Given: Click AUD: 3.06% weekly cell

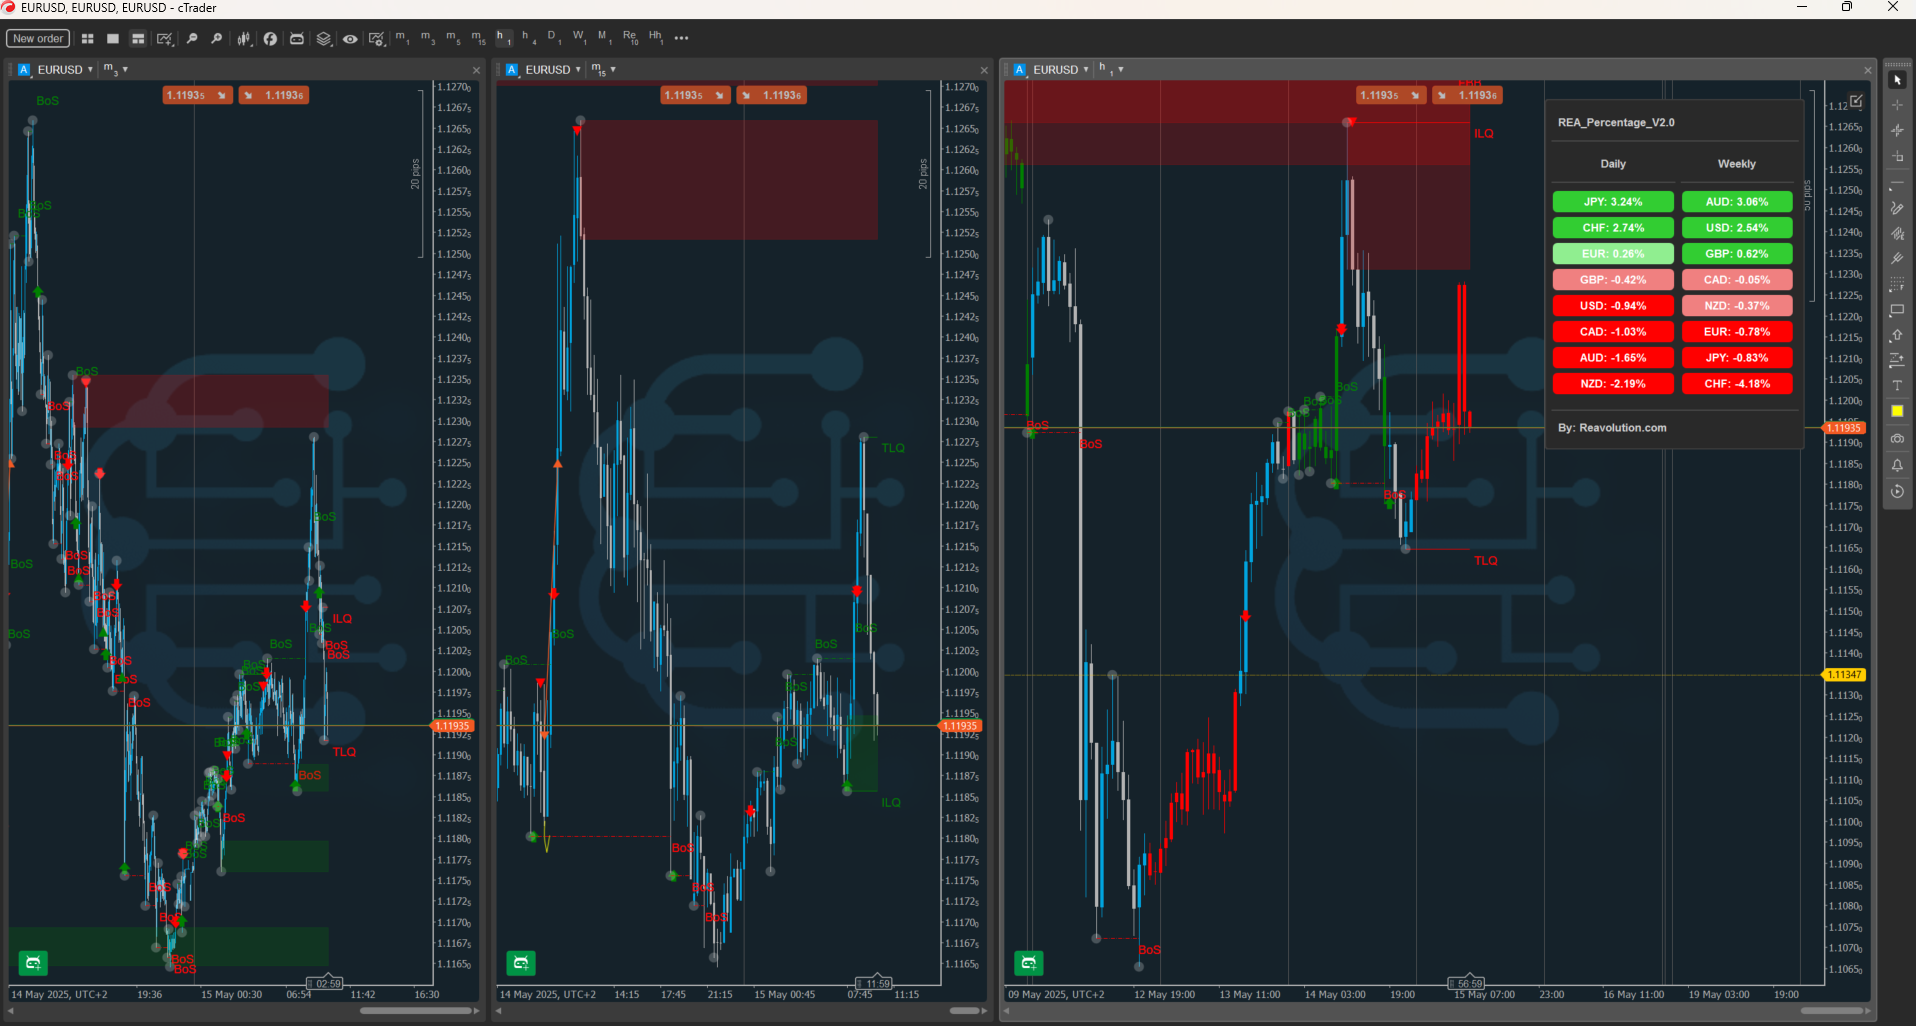Looking at the screenshot, I should 1737,202.
